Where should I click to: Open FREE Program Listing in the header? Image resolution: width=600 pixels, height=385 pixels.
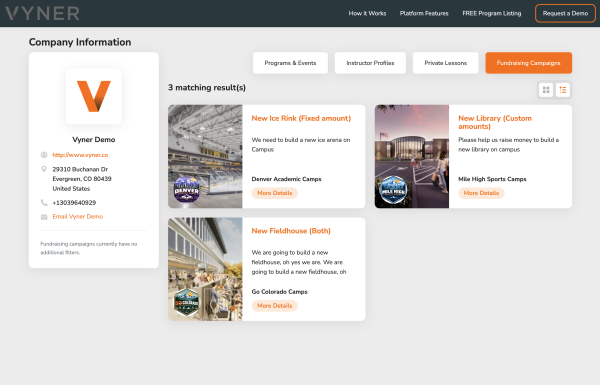(492, 13)
